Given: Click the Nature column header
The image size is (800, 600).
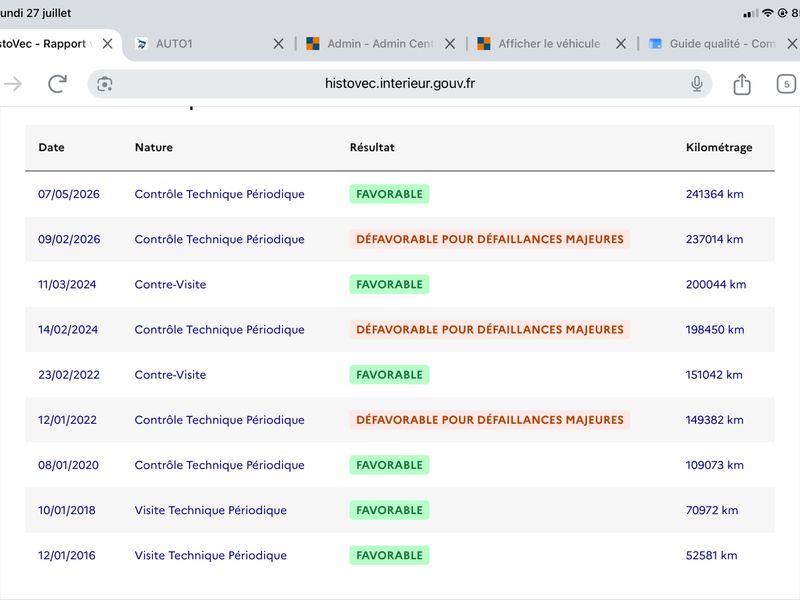Looking at the screenshot, I should click(x=154, y=147).
